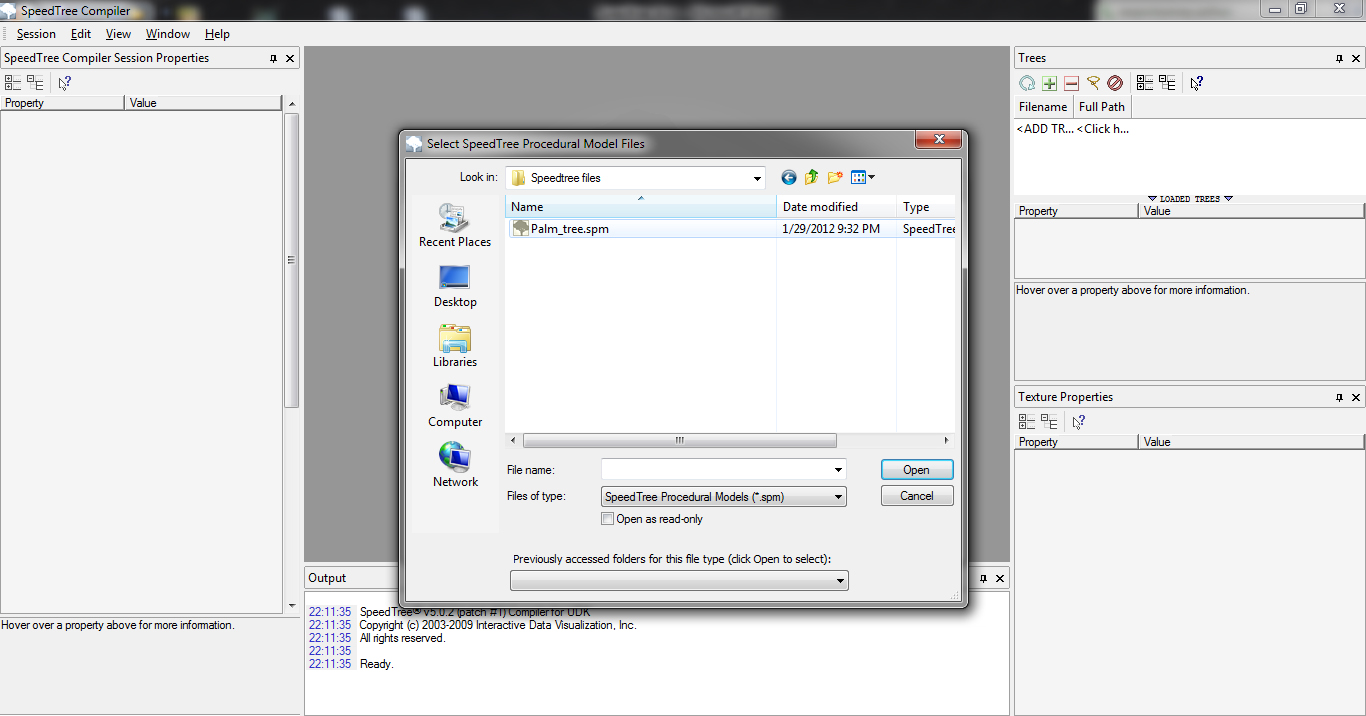Open the Previously accessed folders dropdown
Screen dimensions: 1366x716
pos(840,580)
